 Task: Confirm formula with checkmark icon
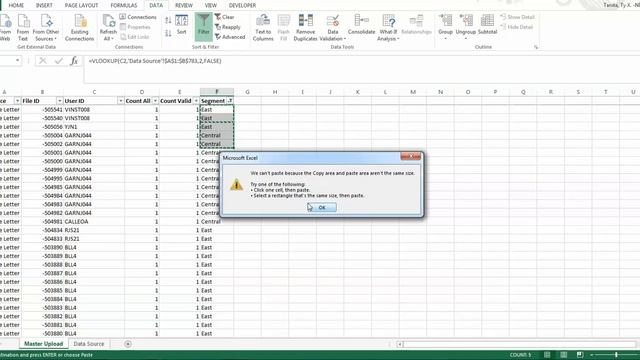click(x=59, y=61)
